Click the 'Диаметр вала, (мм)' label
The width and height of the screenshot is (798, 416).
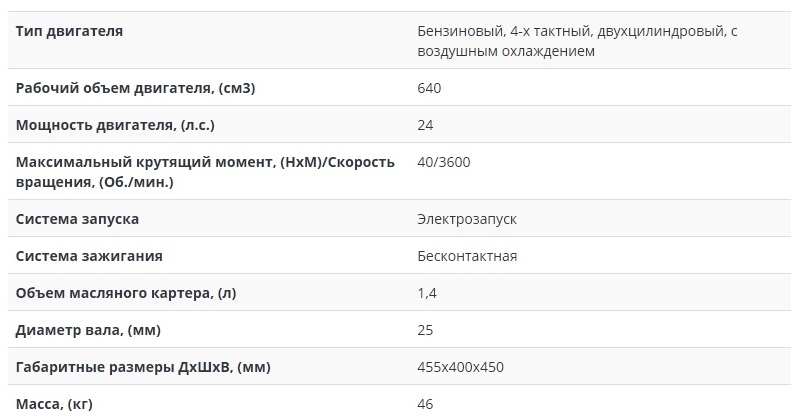point(88,330)
